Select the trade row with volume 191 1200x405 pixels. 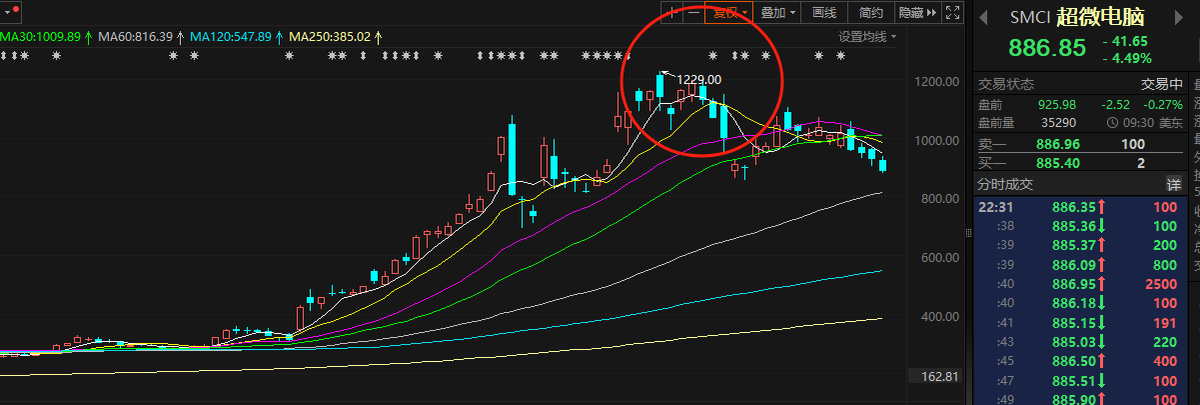tap(1079, 323)
